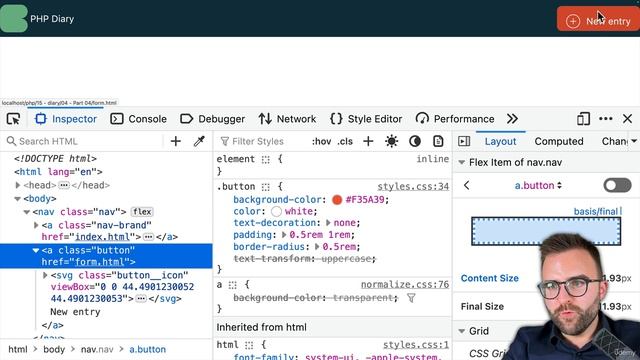
Task: Toggle responsive design mode icon
Action: 583,119
